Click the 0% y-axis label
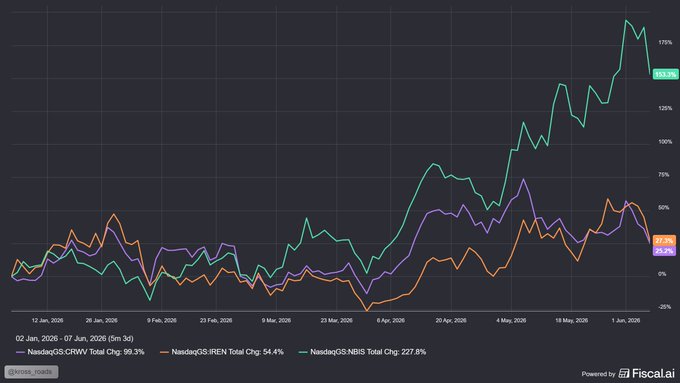Screen dimensions: 680x383 662,274
